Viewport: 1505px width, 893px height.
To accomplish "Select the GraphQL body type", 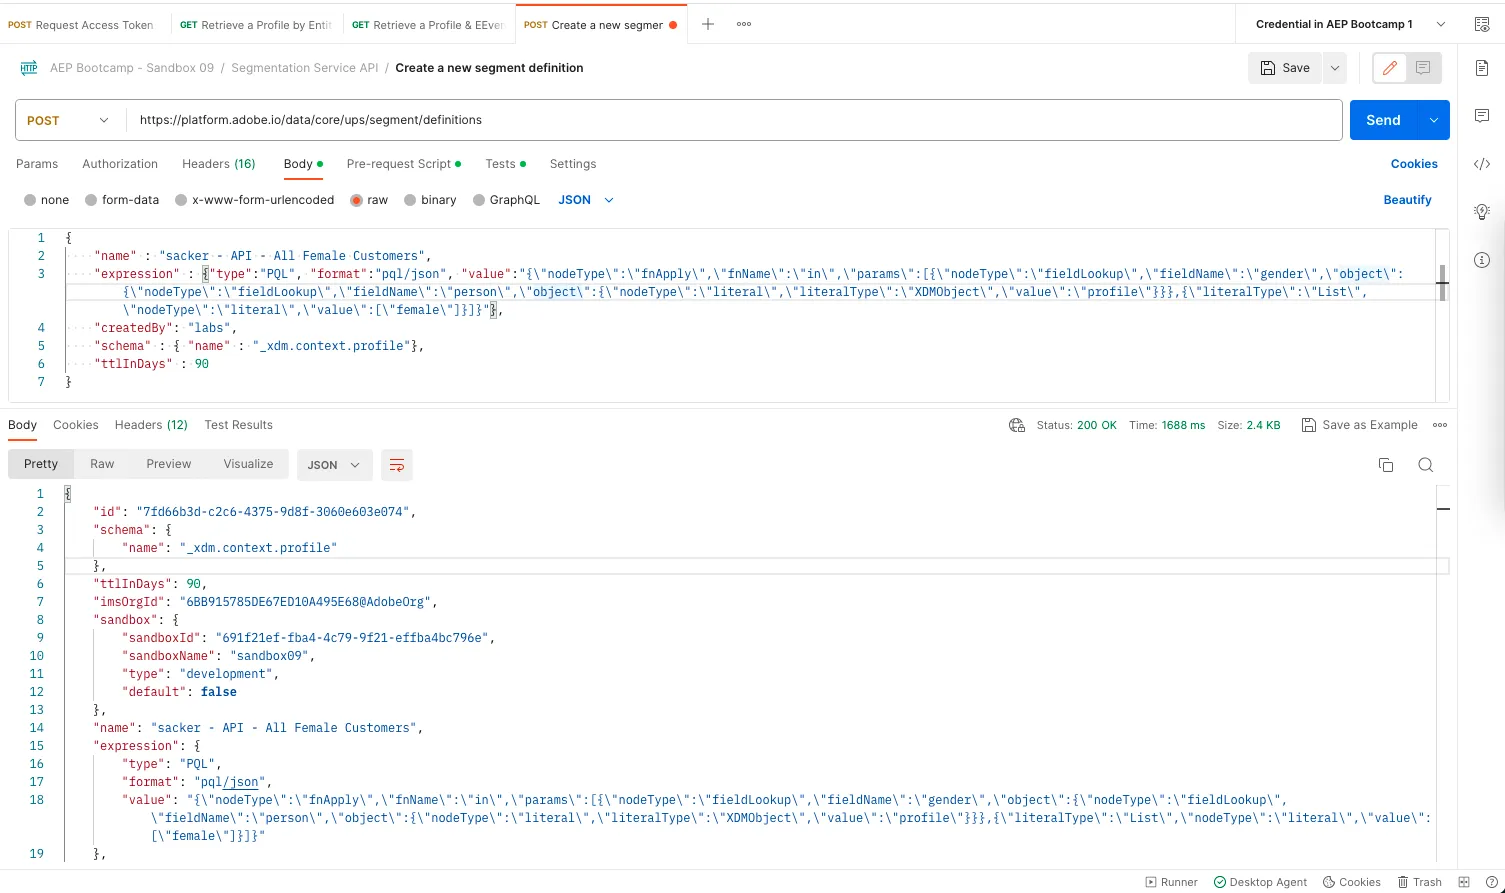I will click(506, 200).
